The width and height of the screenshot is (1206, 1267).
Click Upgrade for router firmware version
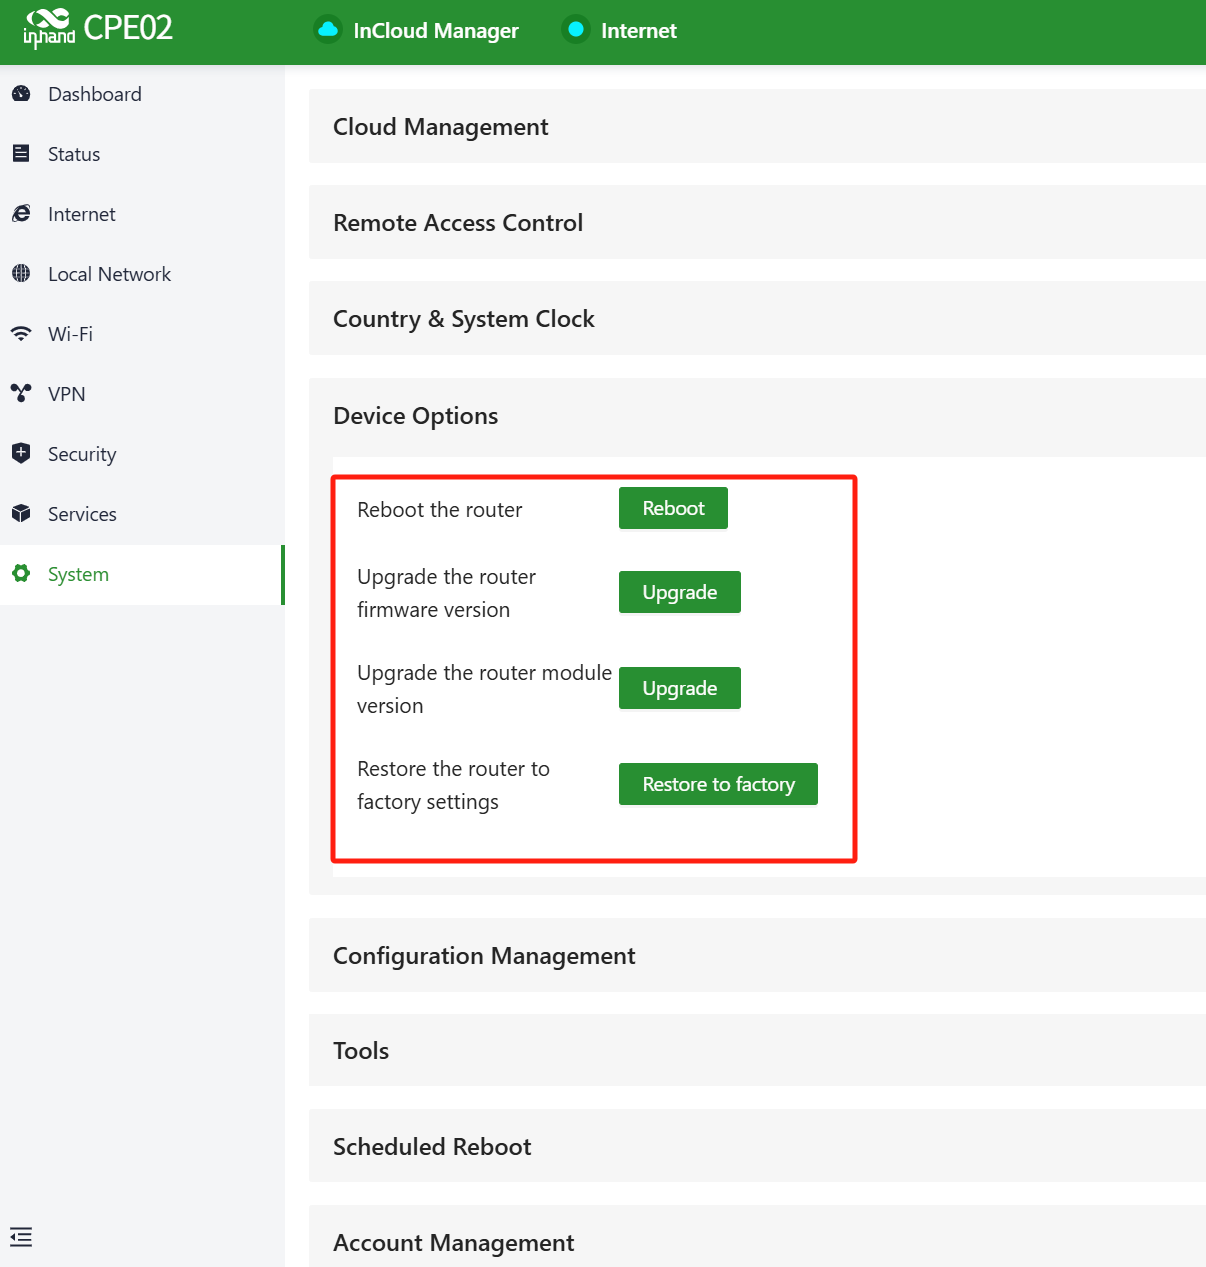[679, 592]
